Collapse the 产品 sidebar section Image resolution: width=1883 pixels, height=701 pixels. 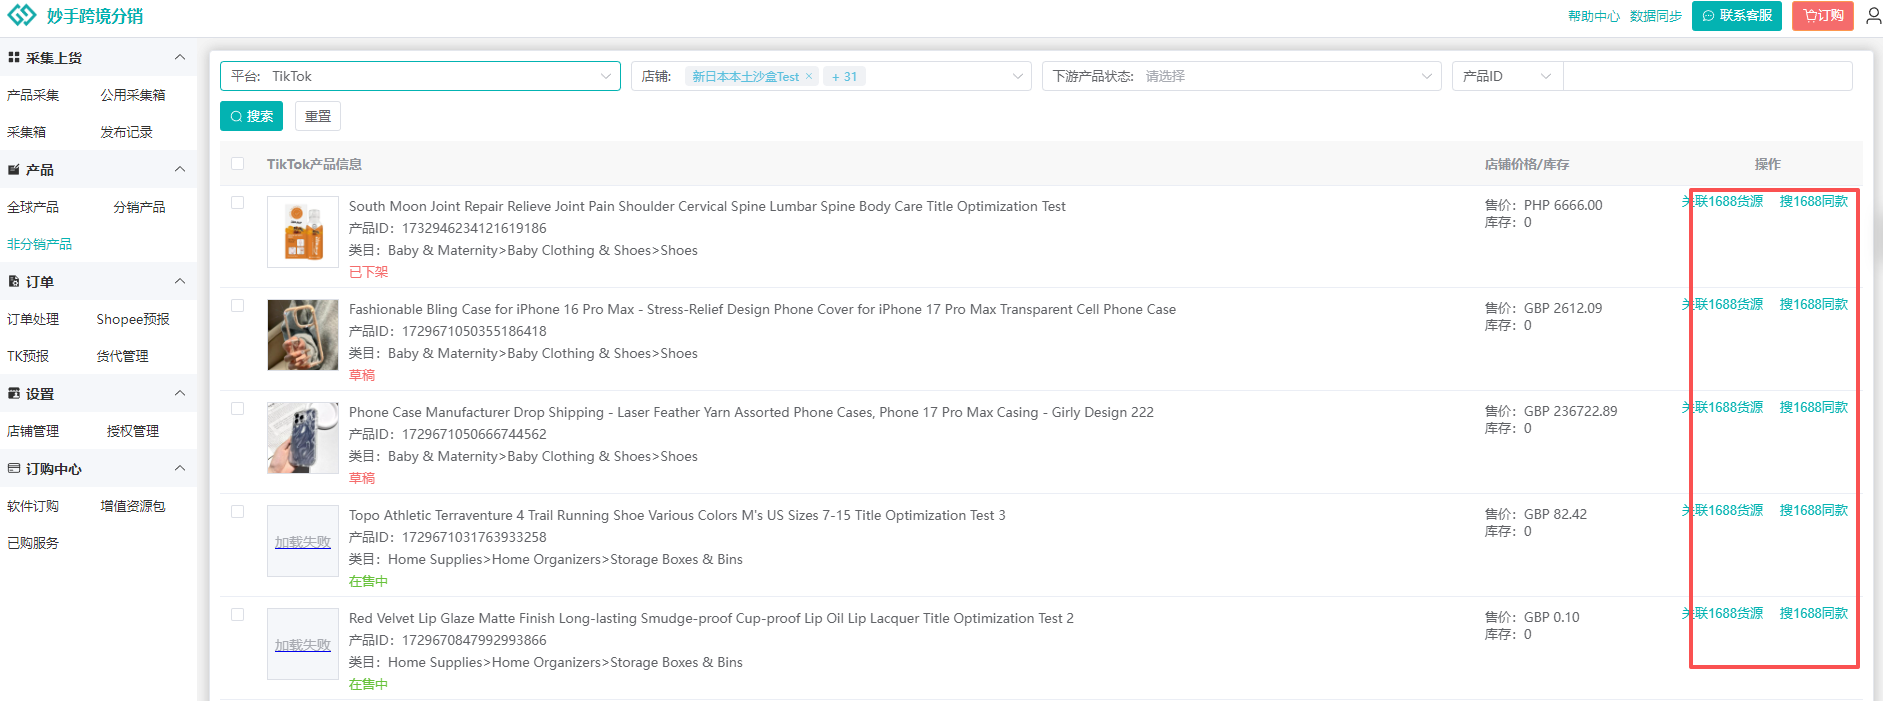[180, 169]
